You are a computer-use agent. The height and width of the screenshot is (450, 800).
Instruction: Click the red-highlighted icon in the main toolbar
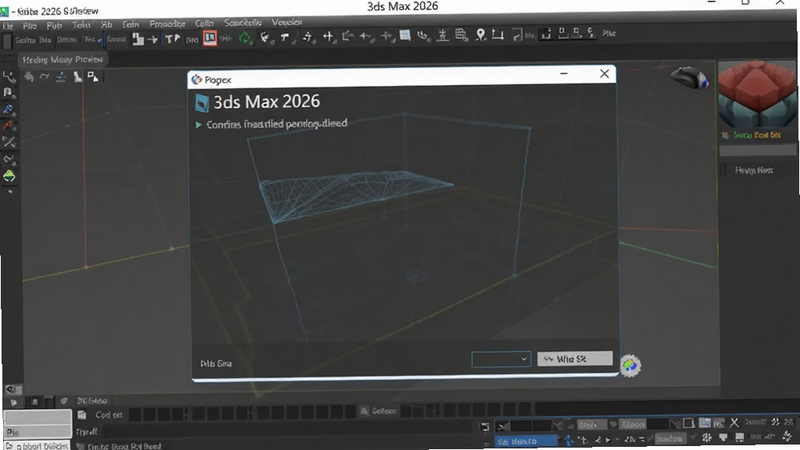tap(210, 38)
